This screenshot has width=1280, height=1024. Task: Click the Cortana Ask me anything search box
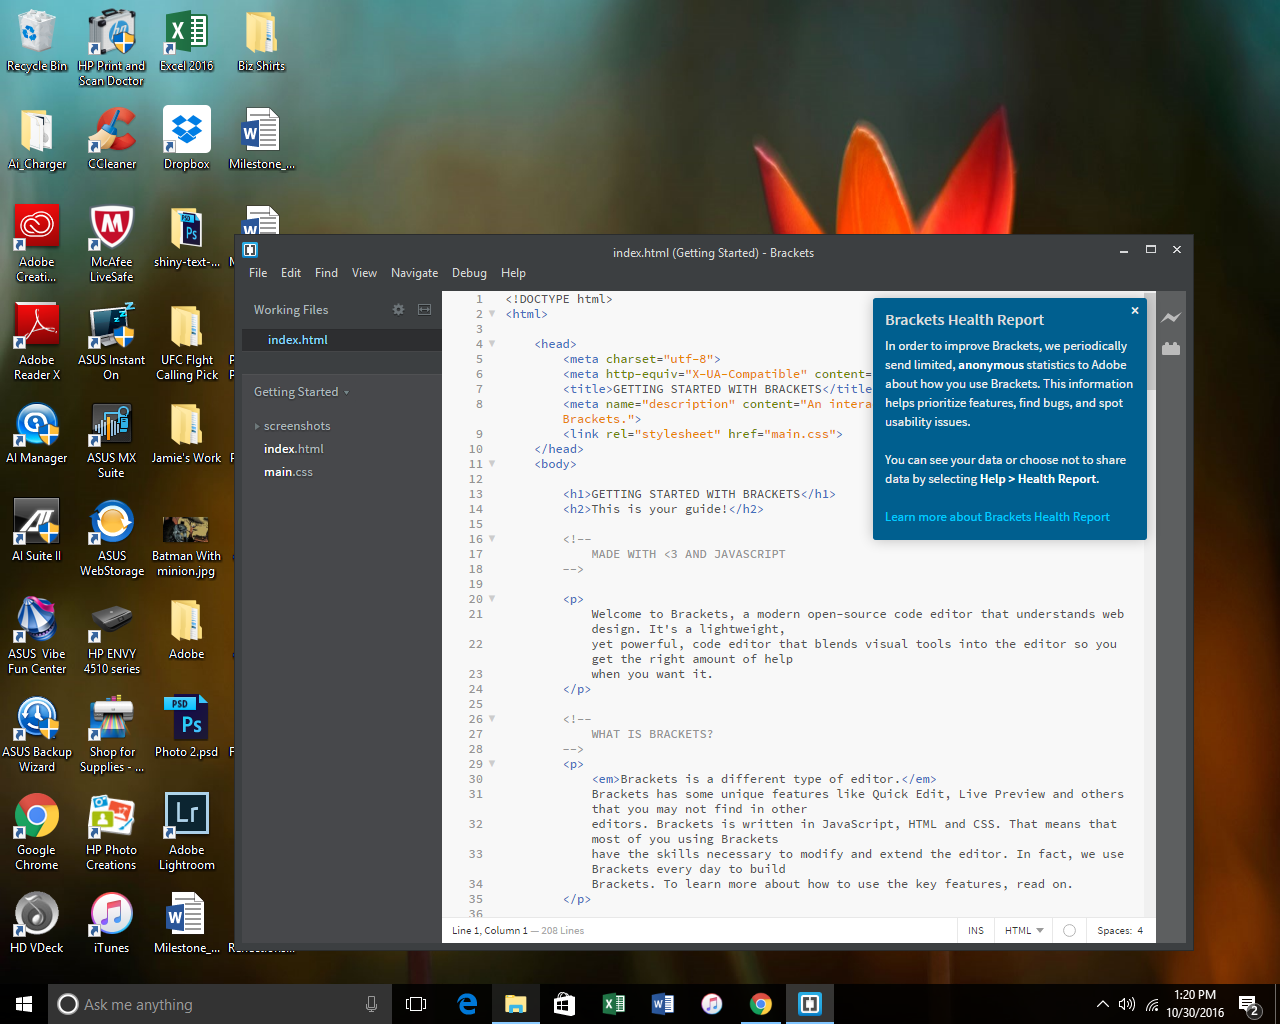pos(220,1004)
